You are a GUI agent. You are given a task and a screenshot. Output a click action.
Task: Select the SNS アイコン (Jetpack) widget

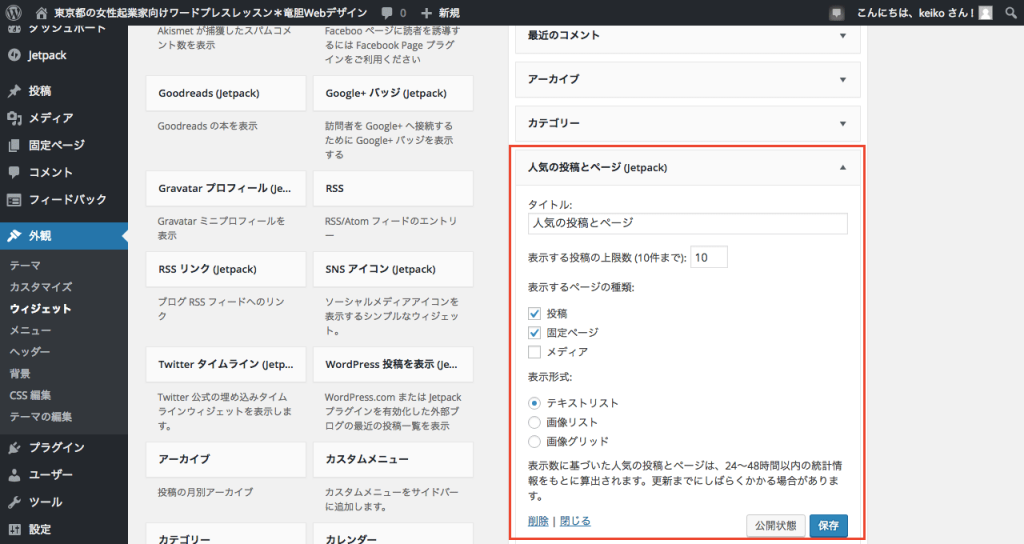tap(393, 269)
